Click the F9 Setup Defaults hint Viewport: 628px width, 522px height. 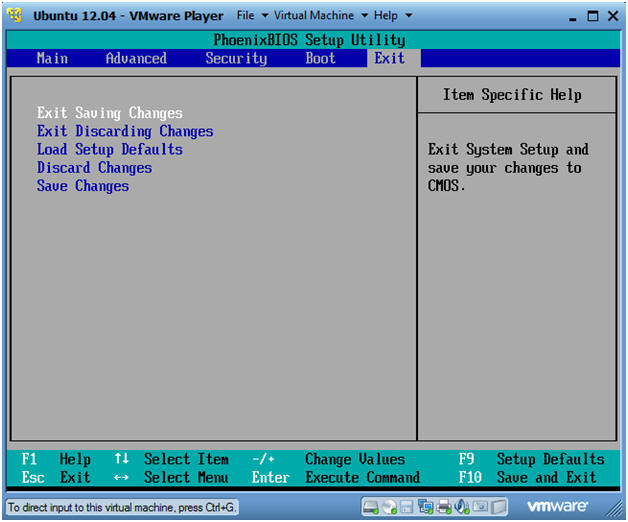[x=531, y=459]
